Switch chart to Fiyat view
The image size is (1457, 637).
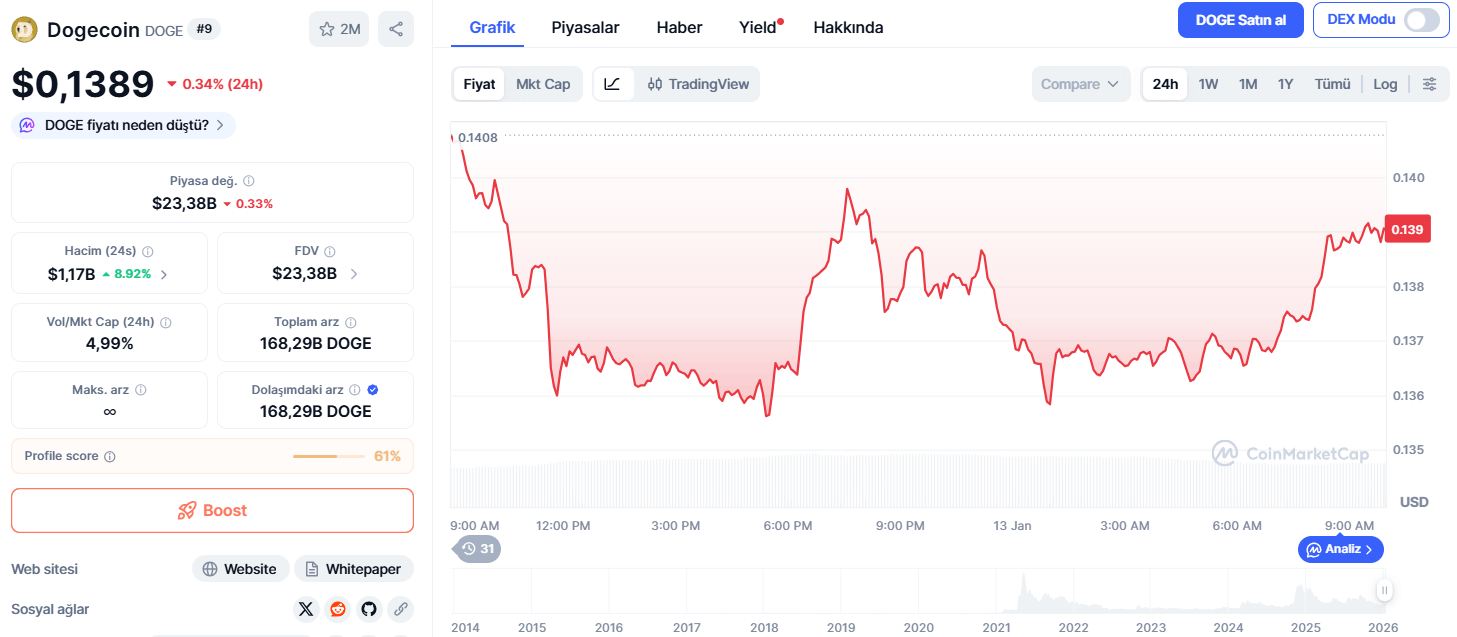tap(479, 84)
